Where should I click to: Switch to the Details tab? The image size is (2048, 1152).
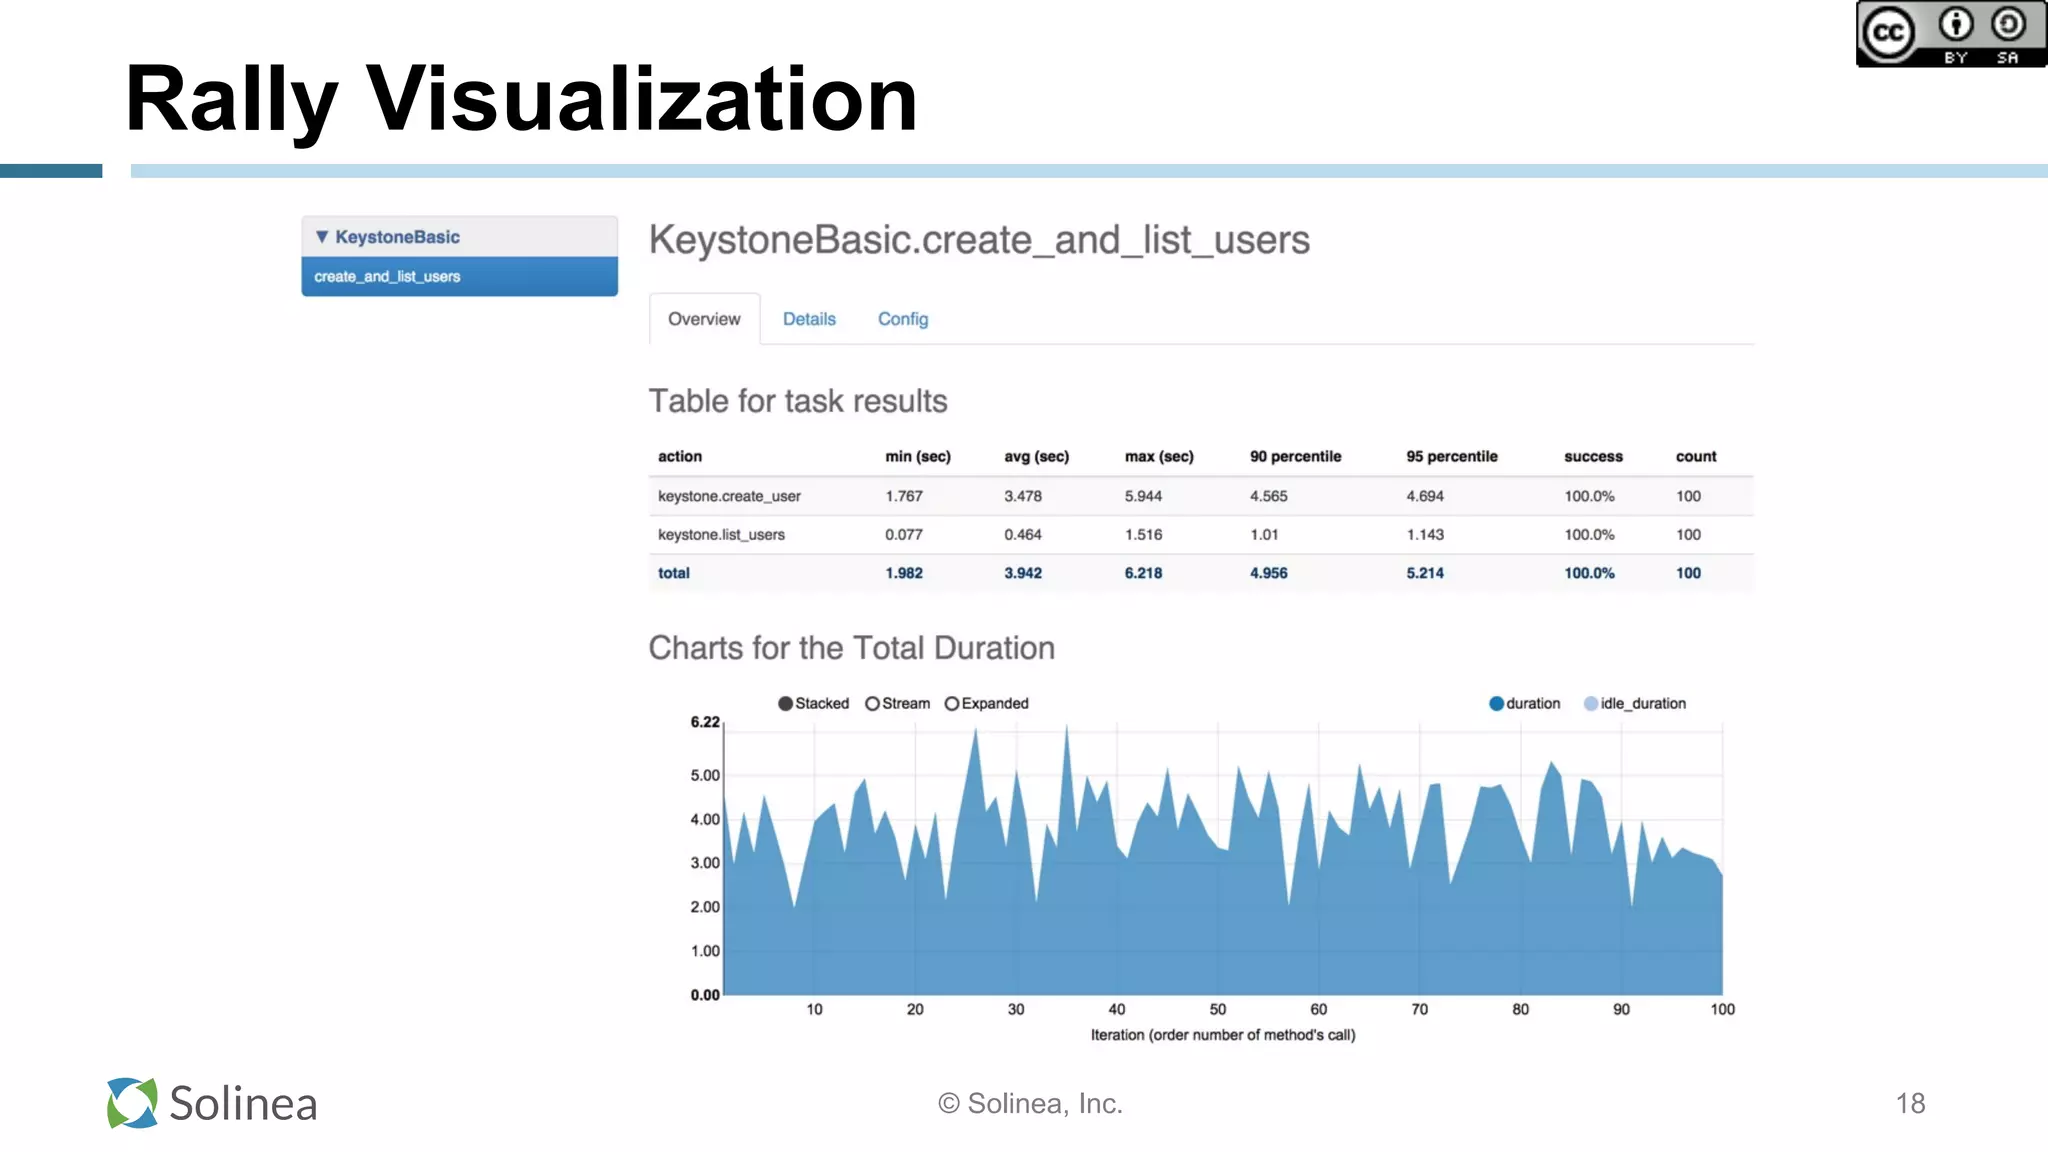[809, 319]
